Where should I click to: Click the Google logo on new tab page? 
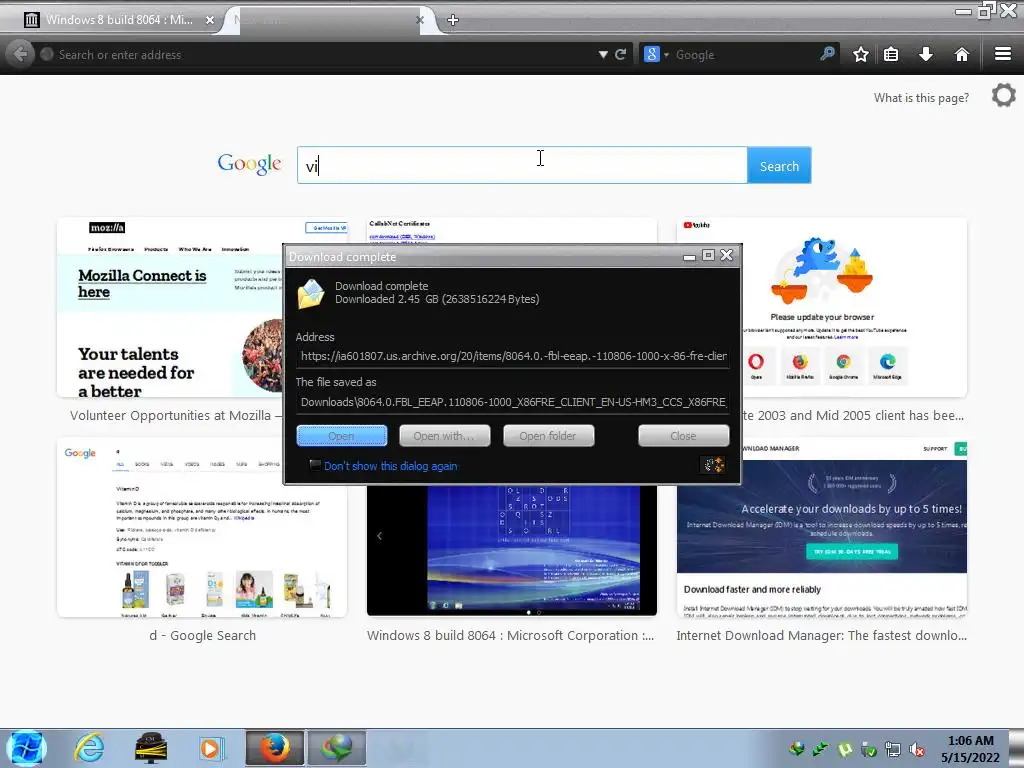pyautogui.click(x=249, y=164)
